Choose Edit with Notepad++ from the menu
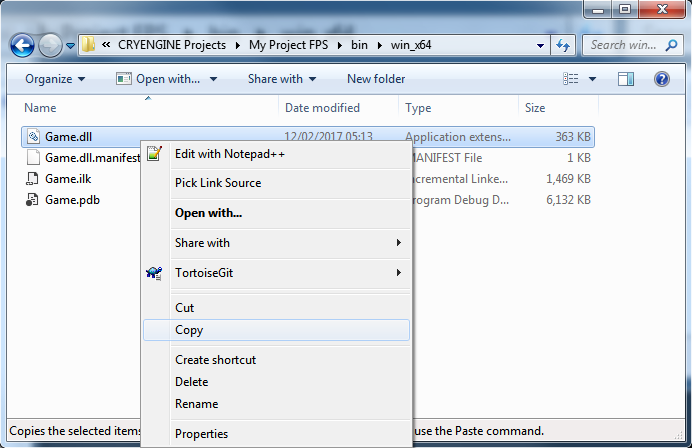 (276, 154)
